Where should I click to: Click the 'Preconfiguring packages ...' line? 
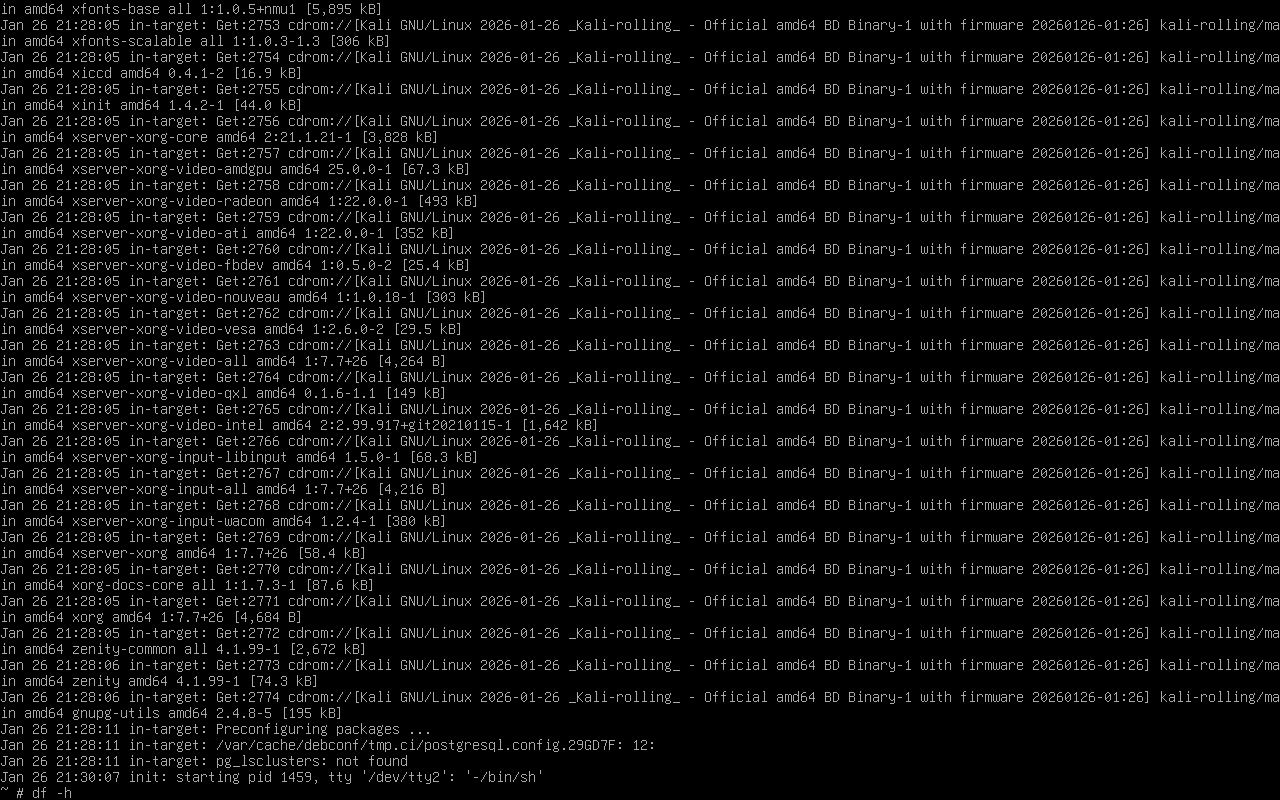pos(324,729)
